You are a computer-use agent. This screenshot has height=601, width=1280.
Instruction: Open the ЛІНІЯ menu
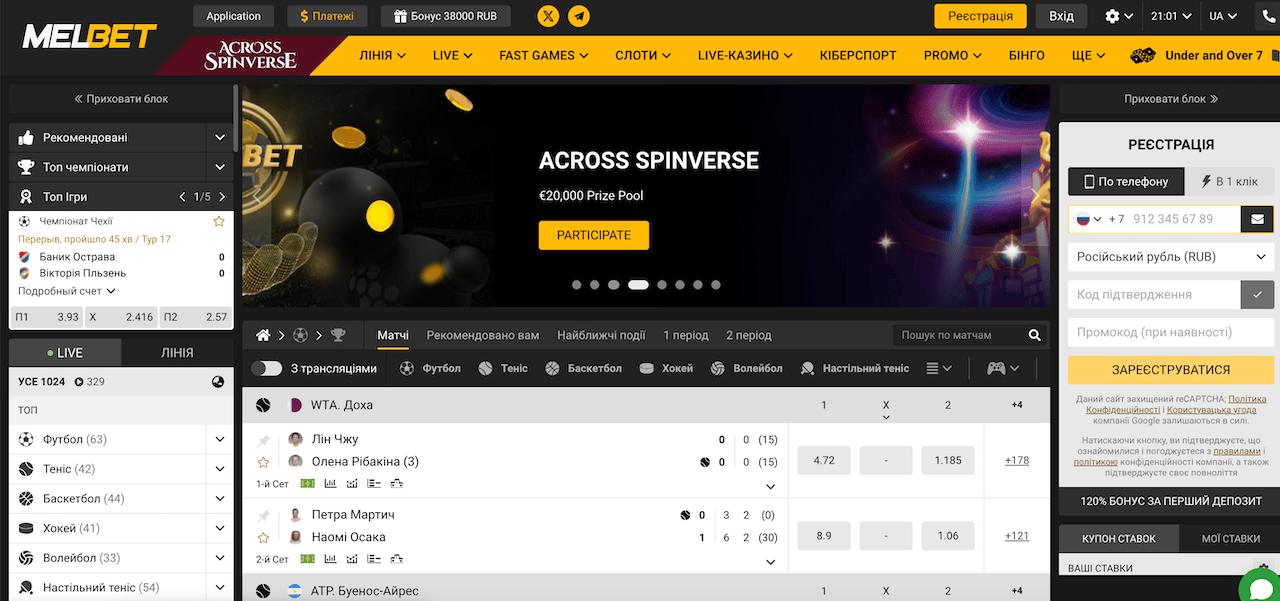tap(382, 56)
